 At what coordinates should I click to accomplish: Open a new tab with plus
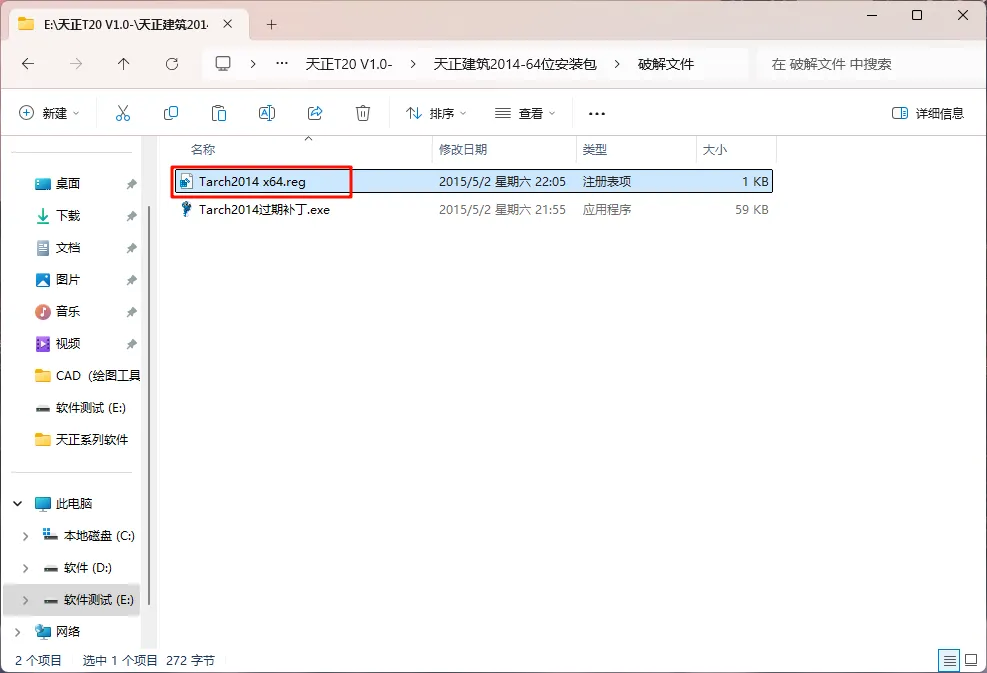pyautogui.click(x=271, y=25)
